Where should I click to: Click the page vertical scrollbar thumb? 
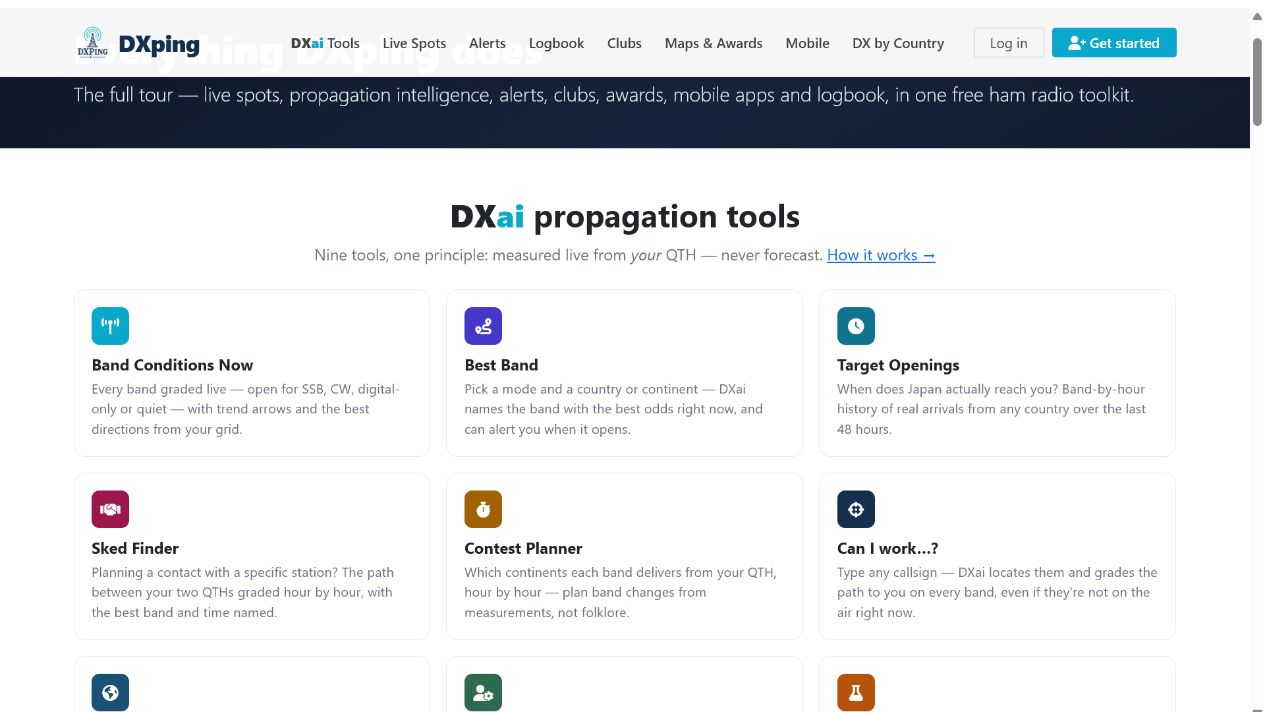(1257, 80)
